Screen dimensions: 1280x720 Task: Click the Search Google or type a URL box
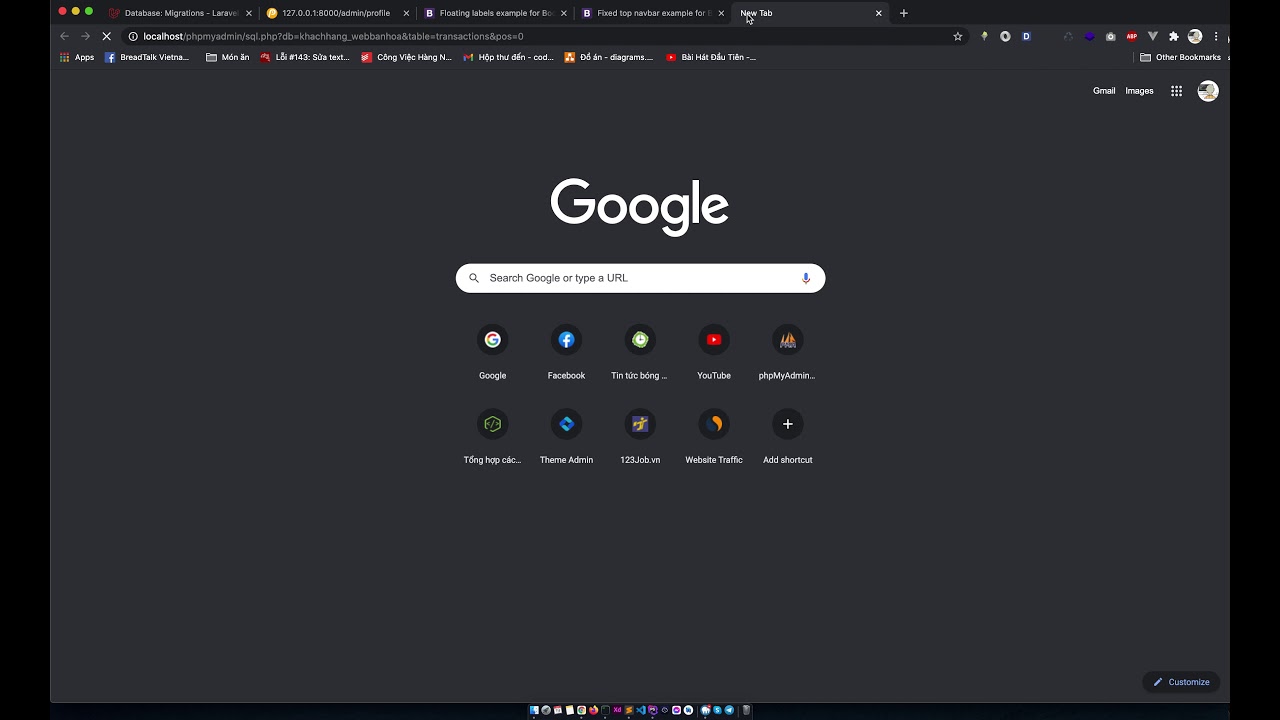click(x=640, y=278)
